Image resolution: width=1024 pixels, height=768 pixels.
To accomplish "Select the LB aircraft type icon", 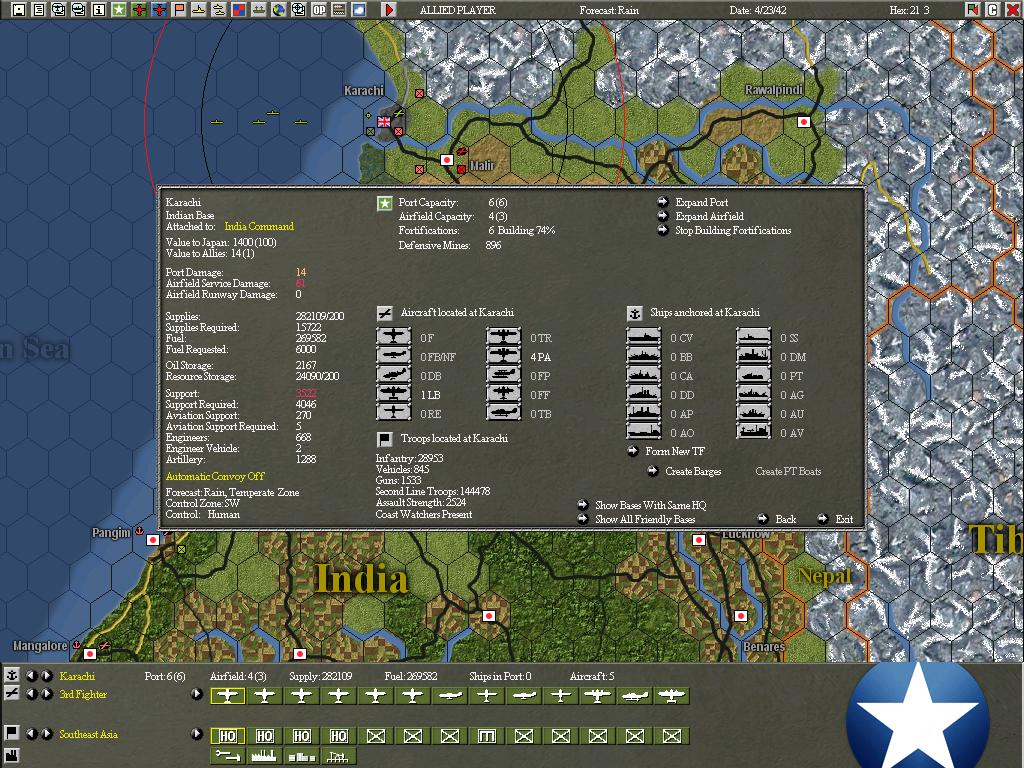I will point(394,394).
